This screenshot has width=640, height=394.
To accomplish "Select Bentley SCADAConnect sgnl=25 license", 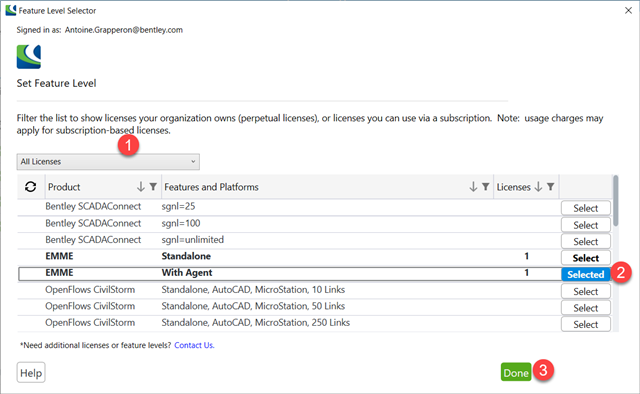I will point(586,208).
